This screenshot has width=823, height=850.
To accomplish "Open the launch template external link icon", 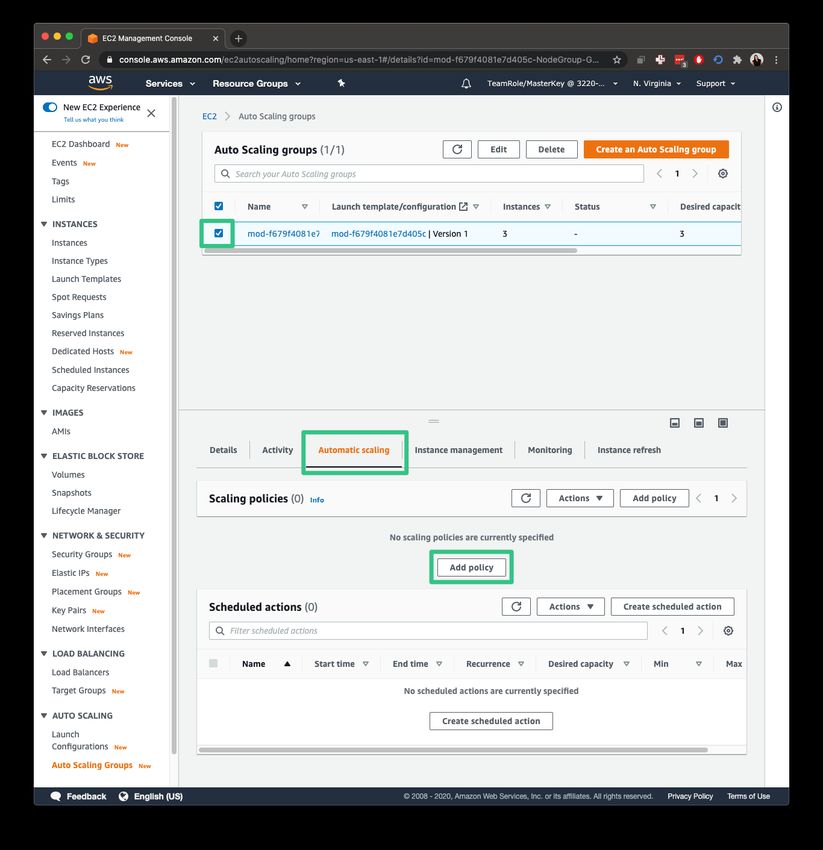I will coord(463,207).
